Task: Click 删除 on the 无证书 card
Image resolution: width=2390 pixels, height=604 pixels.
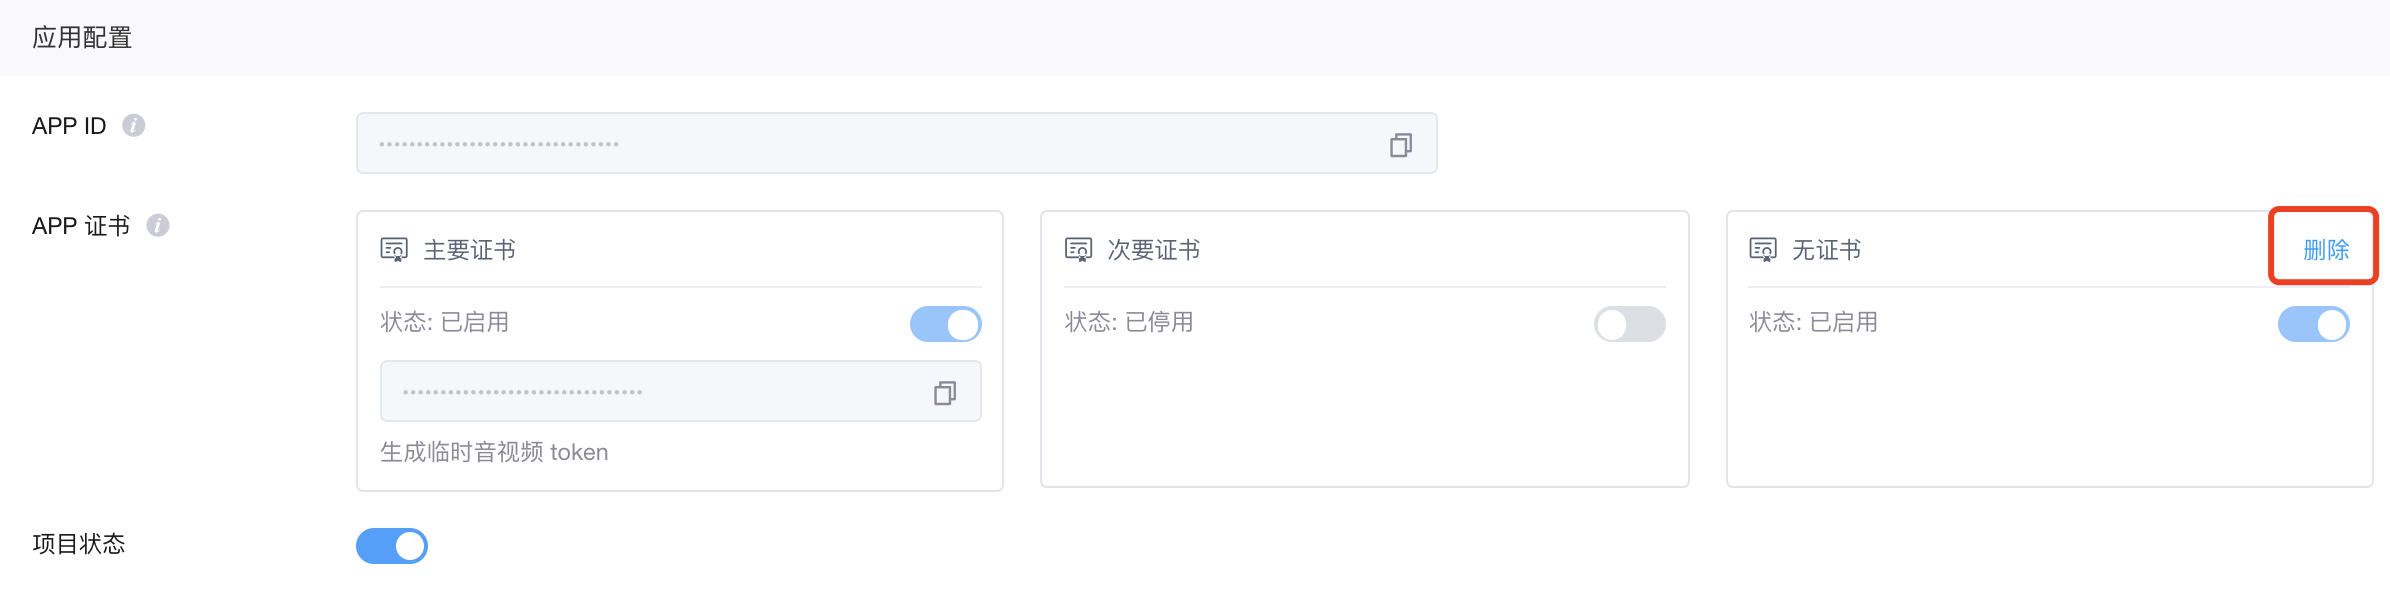Action: point(2326,249)
